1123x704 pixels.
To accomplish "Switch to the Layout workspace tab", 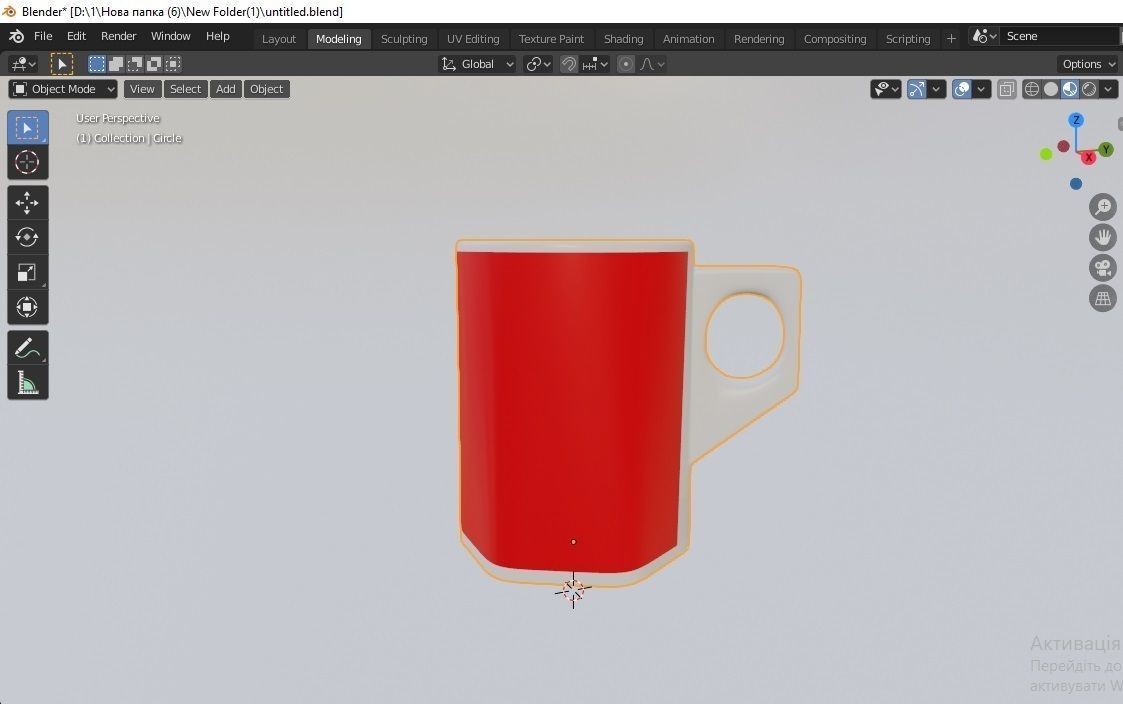I will click(279, 39).
